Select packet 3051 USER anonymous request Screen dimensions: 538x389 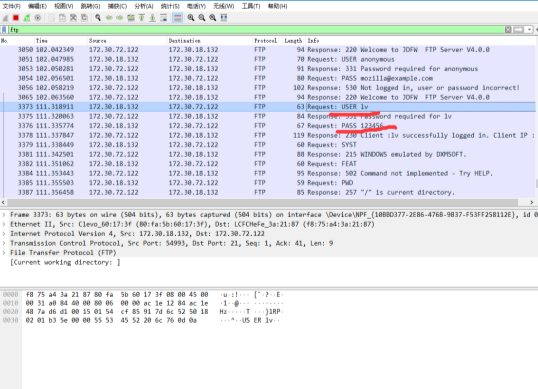(268, 59)
